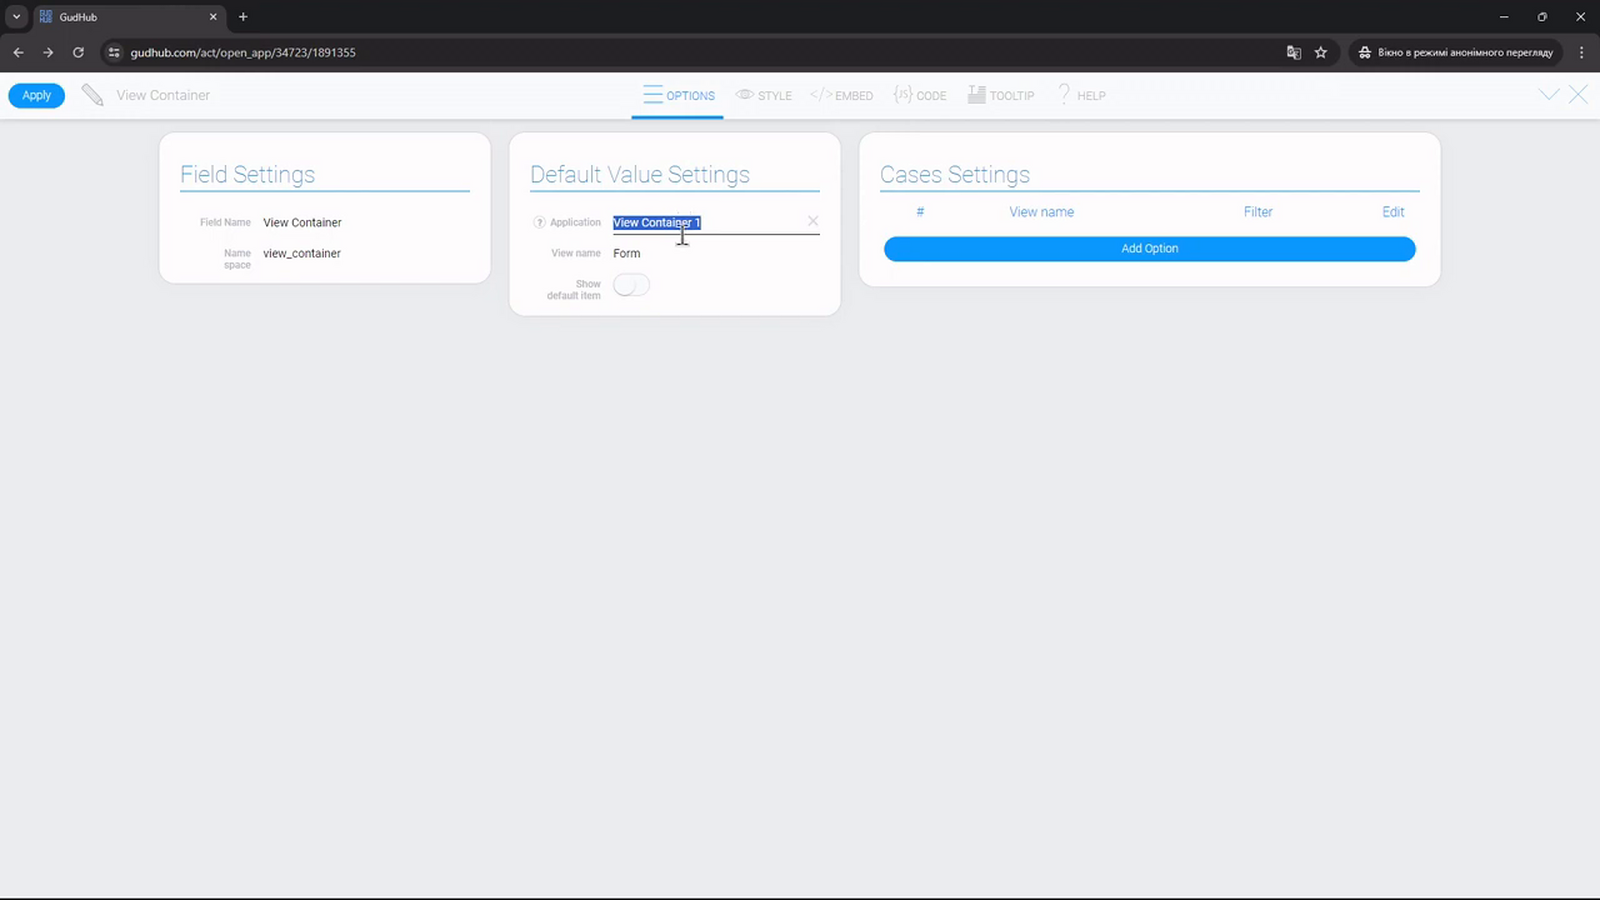The height and width of the screenshot is (900, 1600).
Task: Click the site information icon in address bar
Action: [114, 52]
